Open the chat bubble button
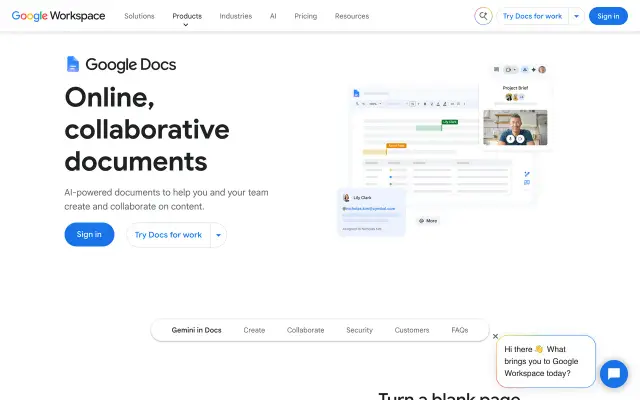The image size is (640, 400). [613, 373]
